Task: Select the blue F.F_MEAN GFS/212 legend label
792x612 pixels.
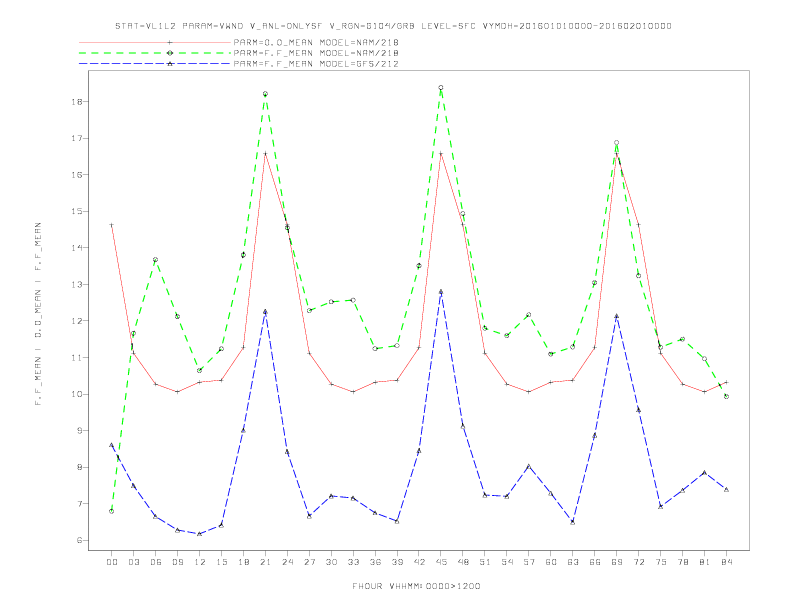Action: pos(316,64)
